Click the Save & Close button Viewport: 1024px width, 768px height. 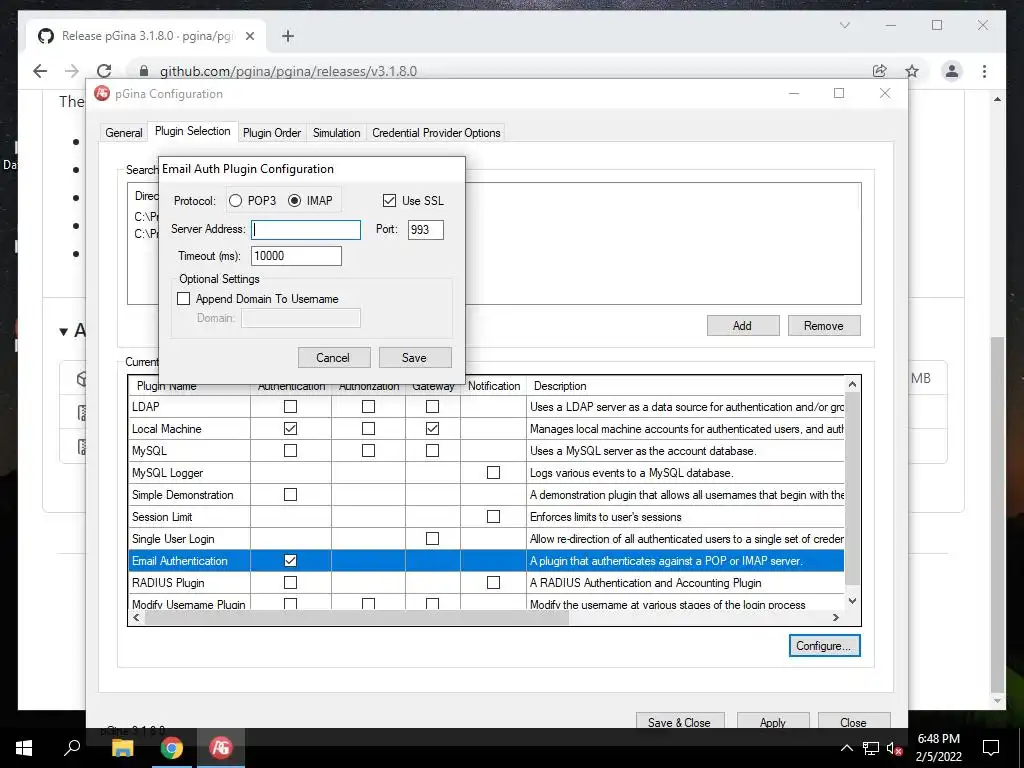coord(679,722)
